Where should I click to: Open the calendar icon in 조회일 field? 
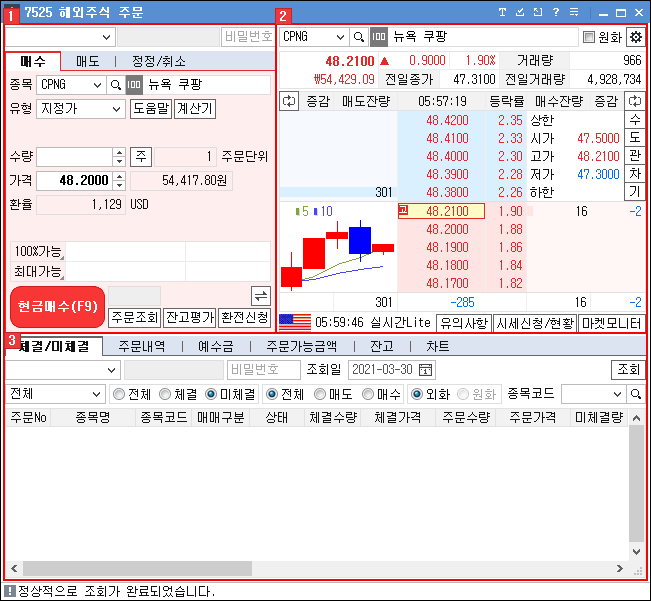[x=426, y=369]
